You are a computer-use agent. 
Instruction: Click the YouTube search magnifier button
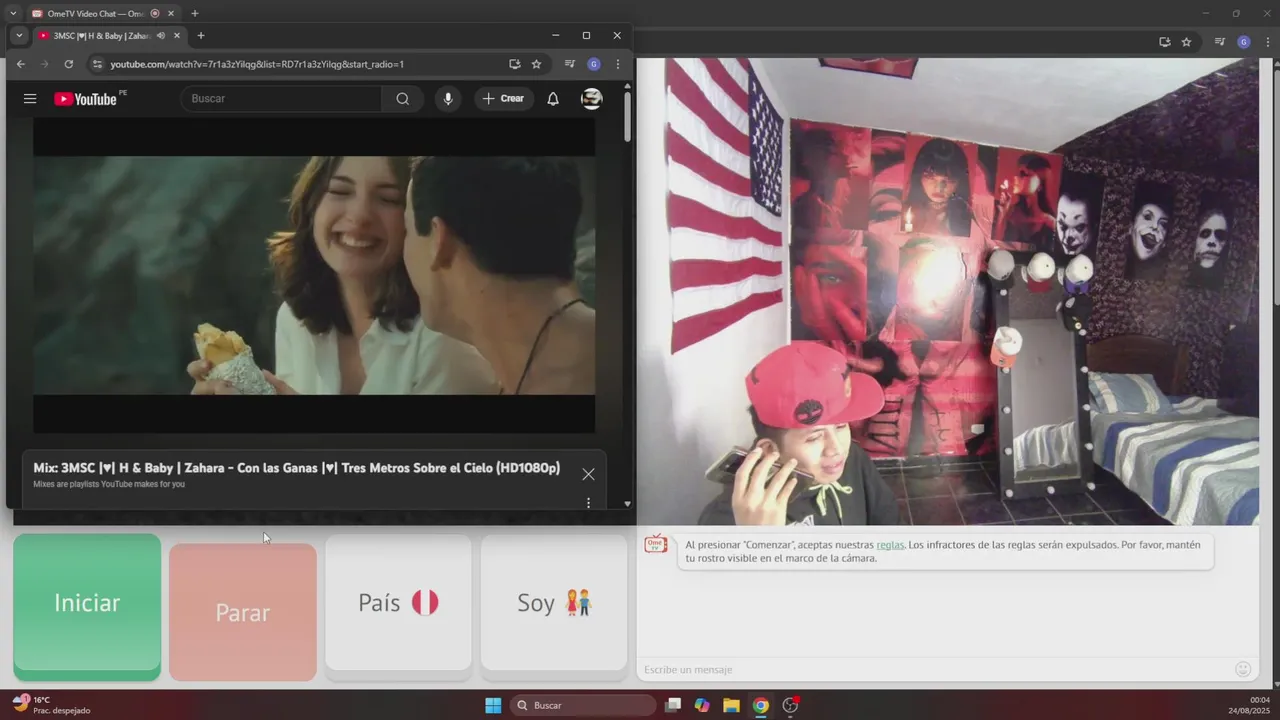(x=402, y=99)
